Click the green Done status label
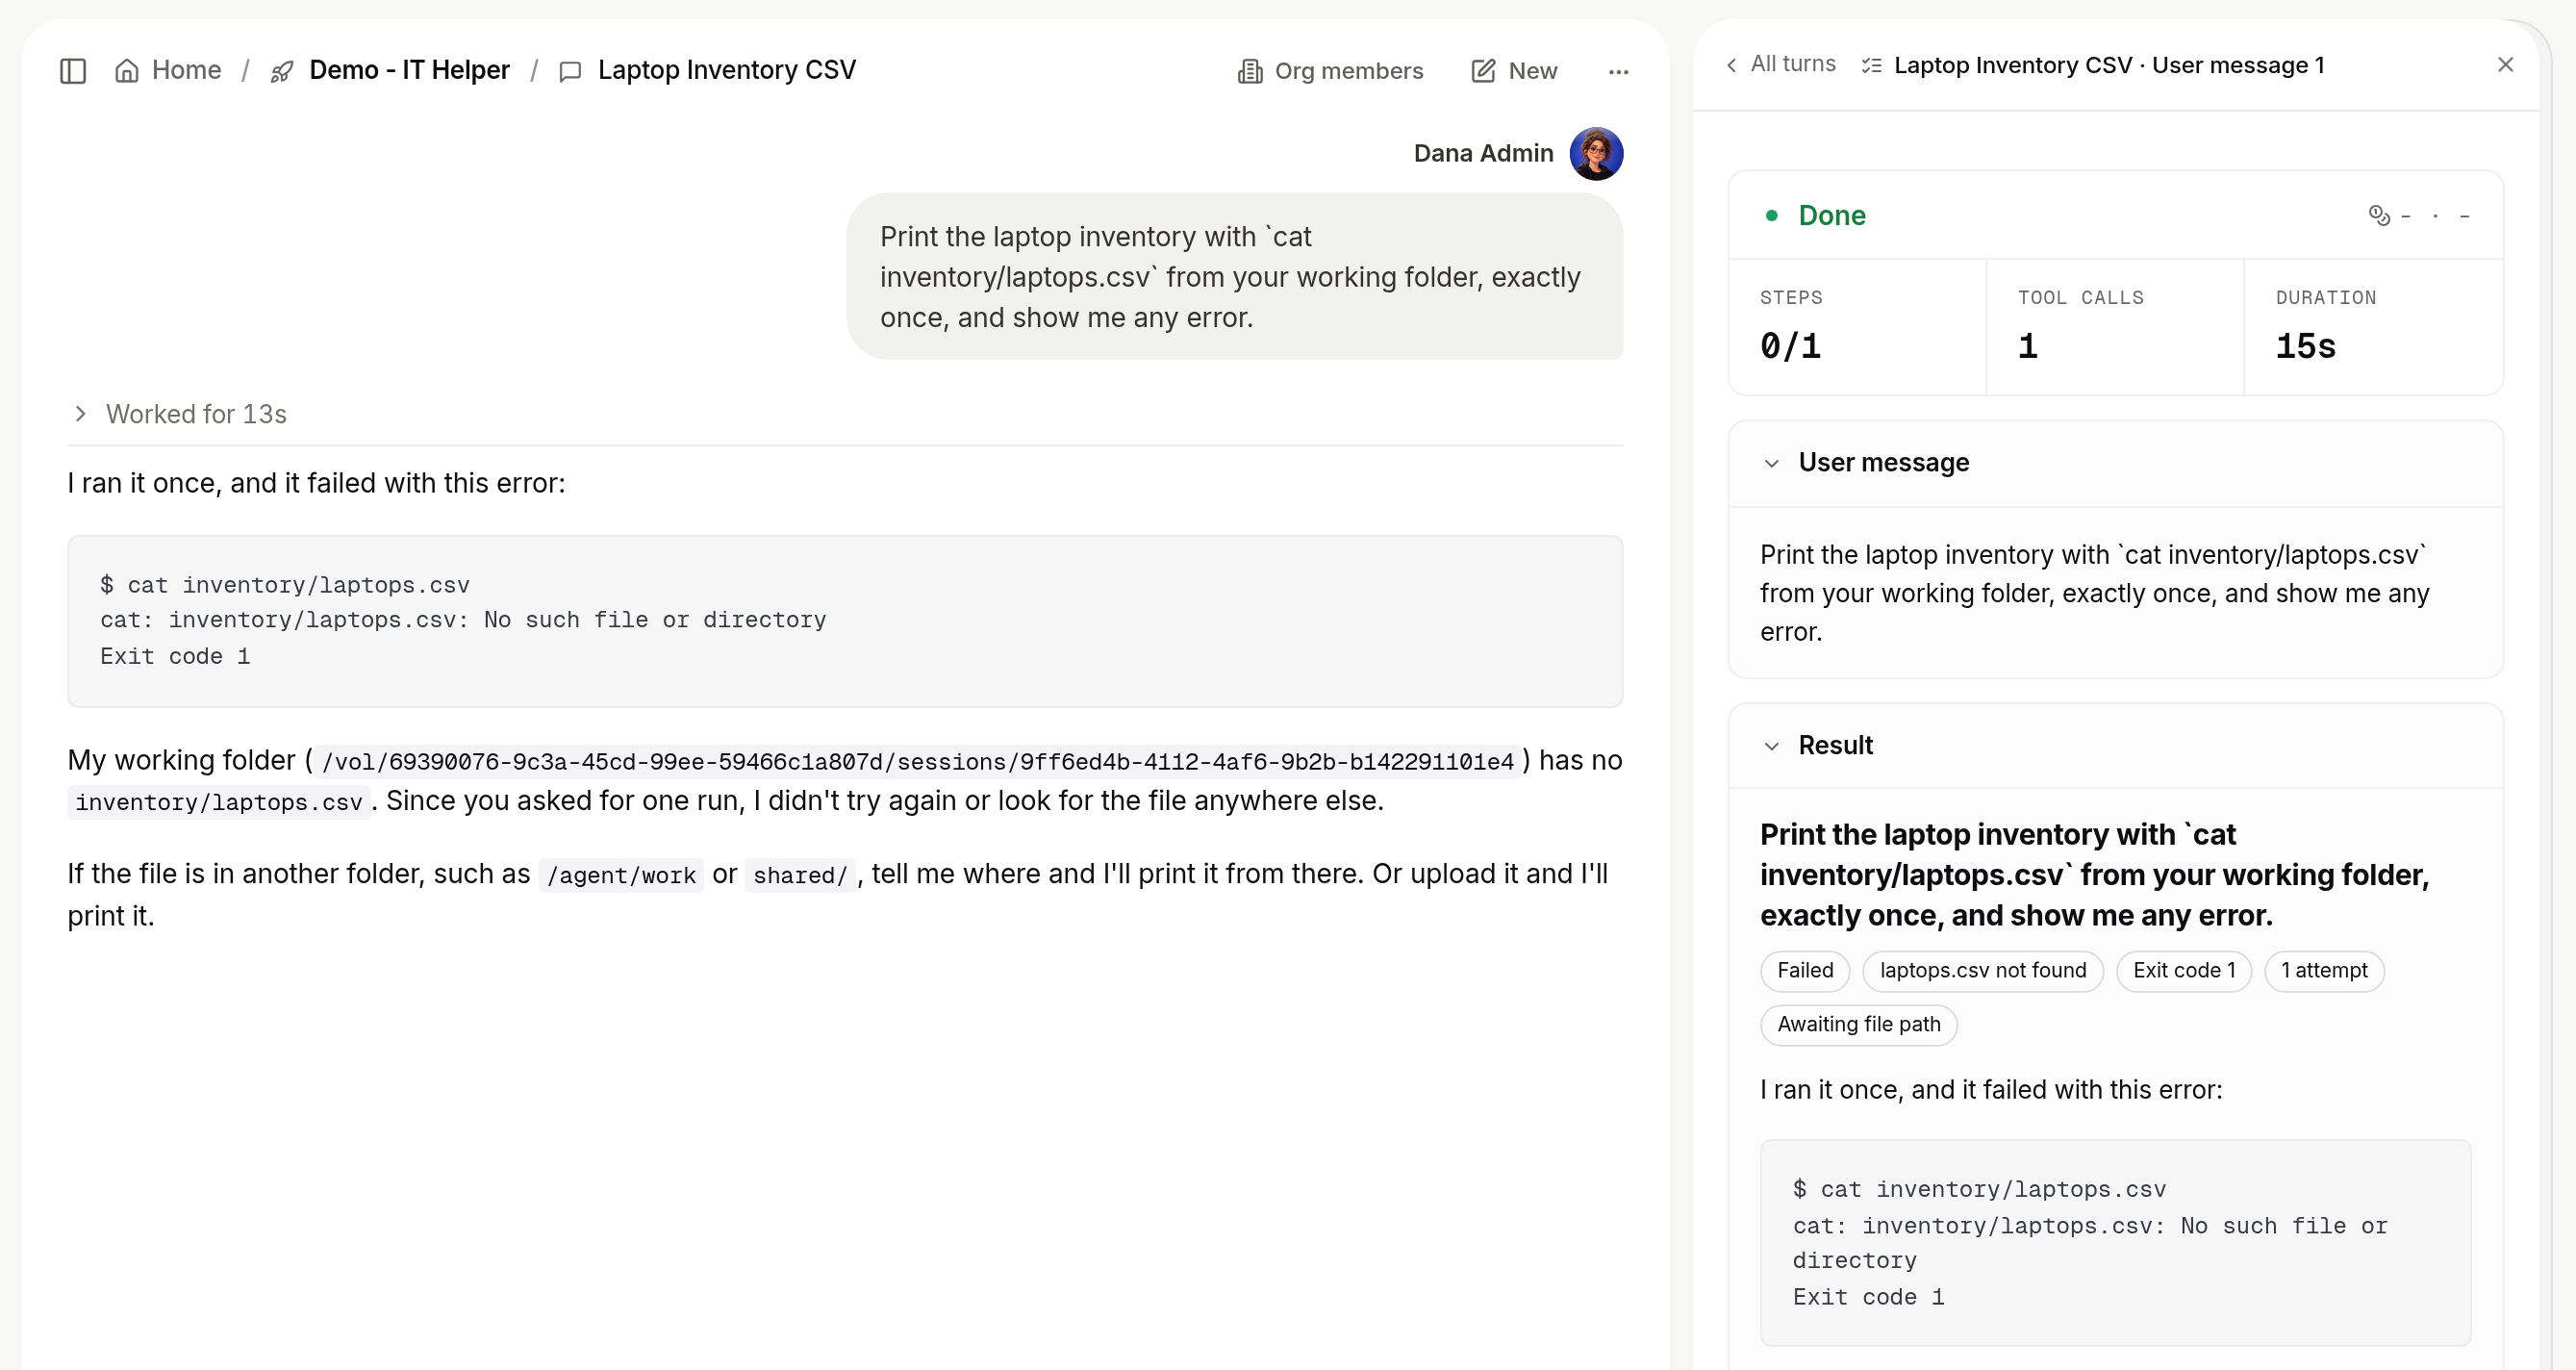The image size is (2576, 1370). 1831,215
